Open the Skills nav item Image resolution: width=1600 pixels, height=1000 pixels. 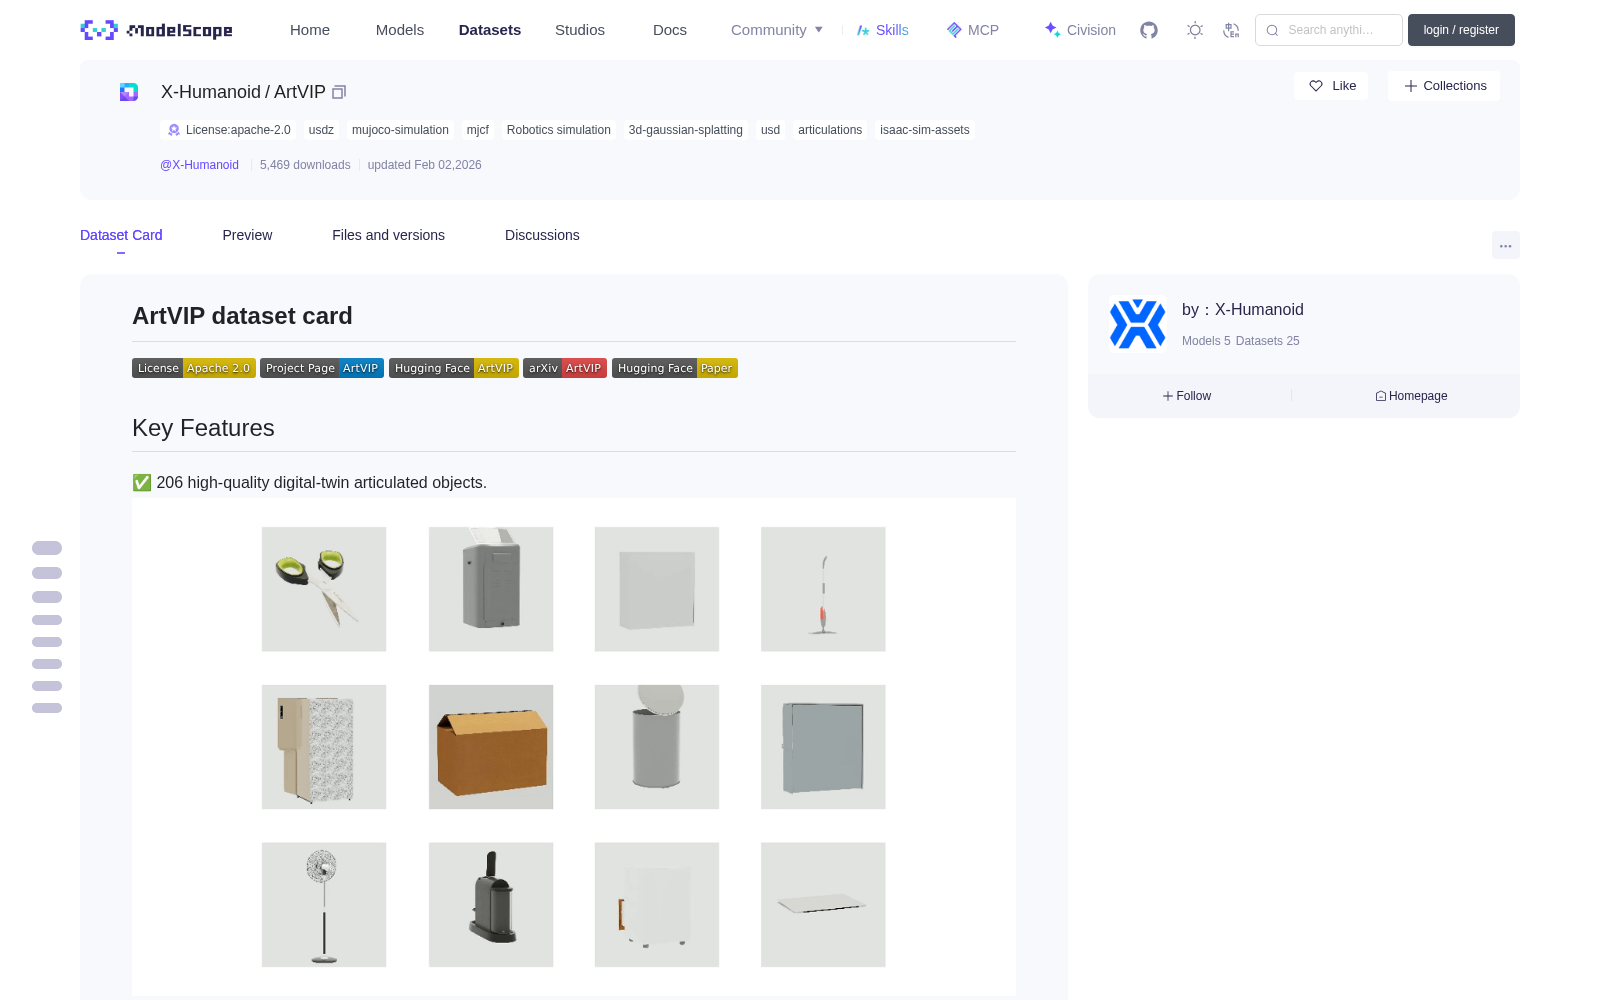882,30
